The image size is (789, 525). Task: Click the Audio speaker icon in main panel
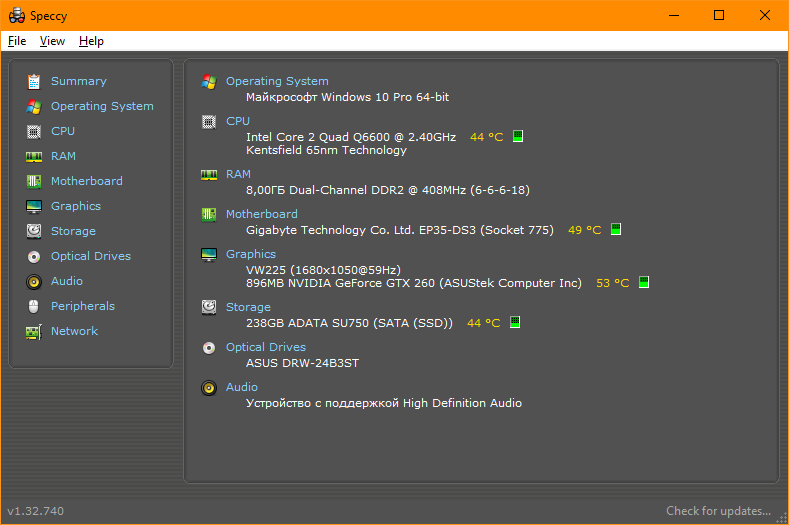point(209,388)
